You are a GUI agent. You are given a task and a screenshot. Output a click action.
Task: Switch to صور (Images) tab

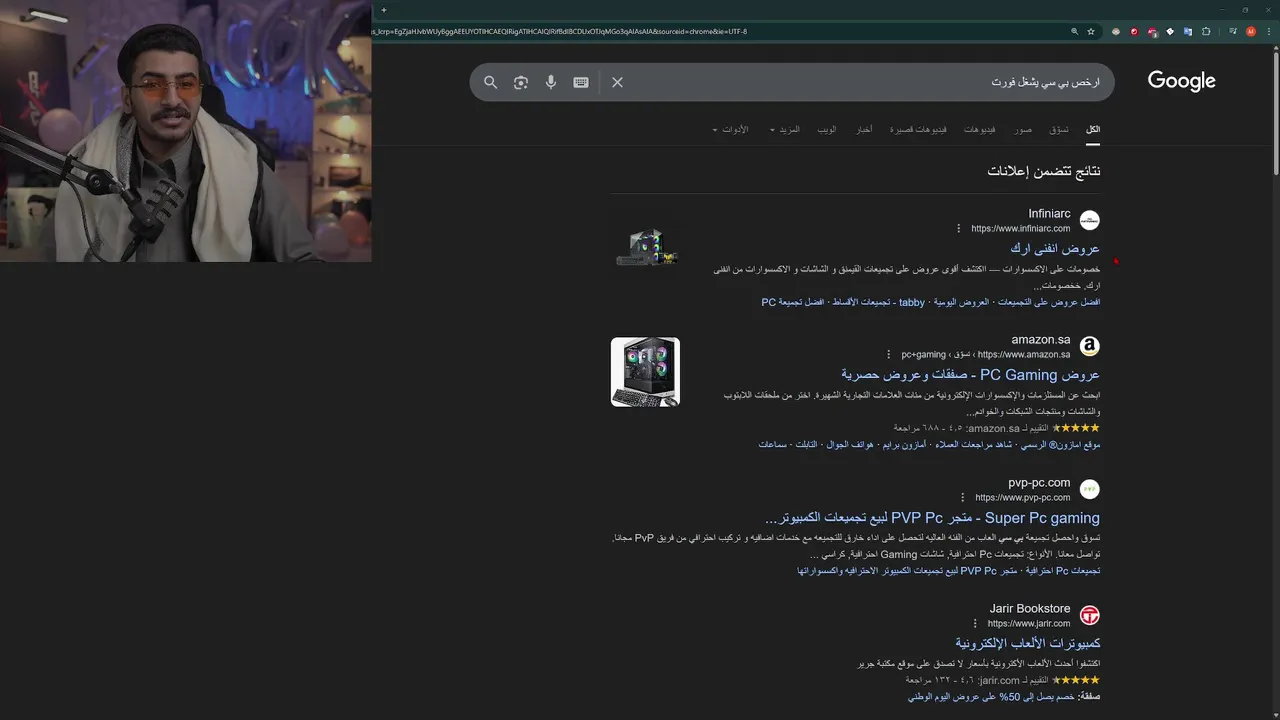click(x=1023, y=130)
